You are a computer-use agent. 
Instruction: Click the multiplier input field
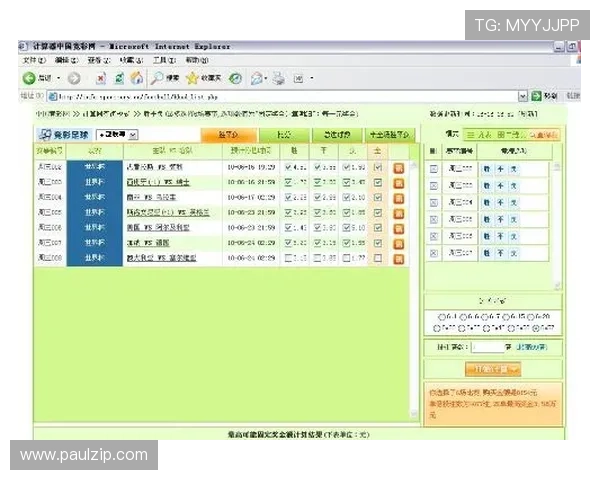[x=488, y=347]
